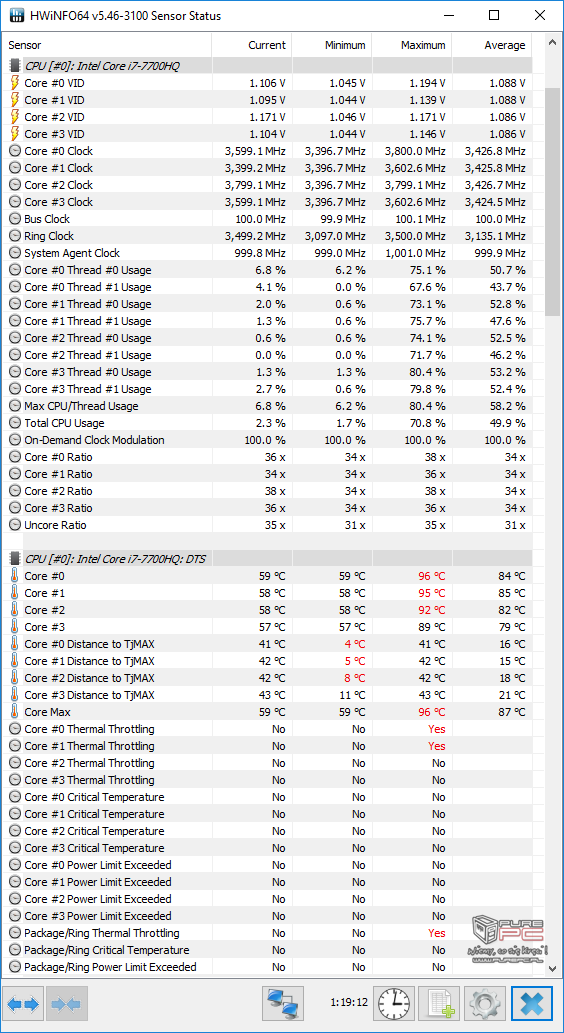Viewport: 564px width, 1033px height.
Task: Click the clock reset timer icon
Action: point(395,1004)
